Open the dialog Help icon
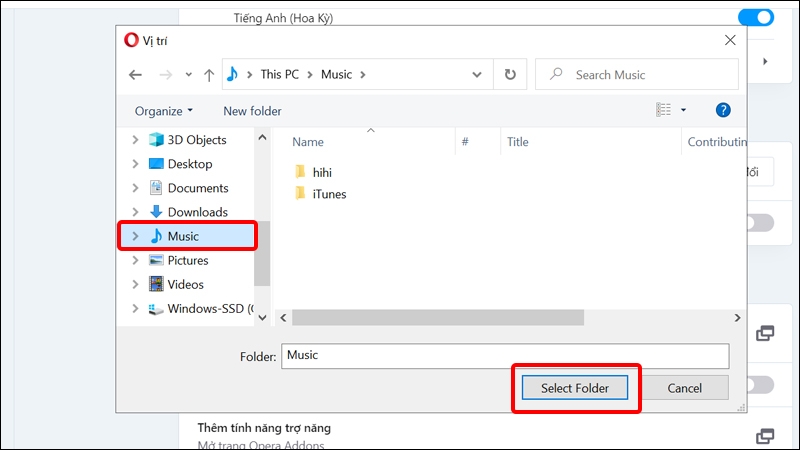This screenshot has height=450, width=800. tap(723, 111)
